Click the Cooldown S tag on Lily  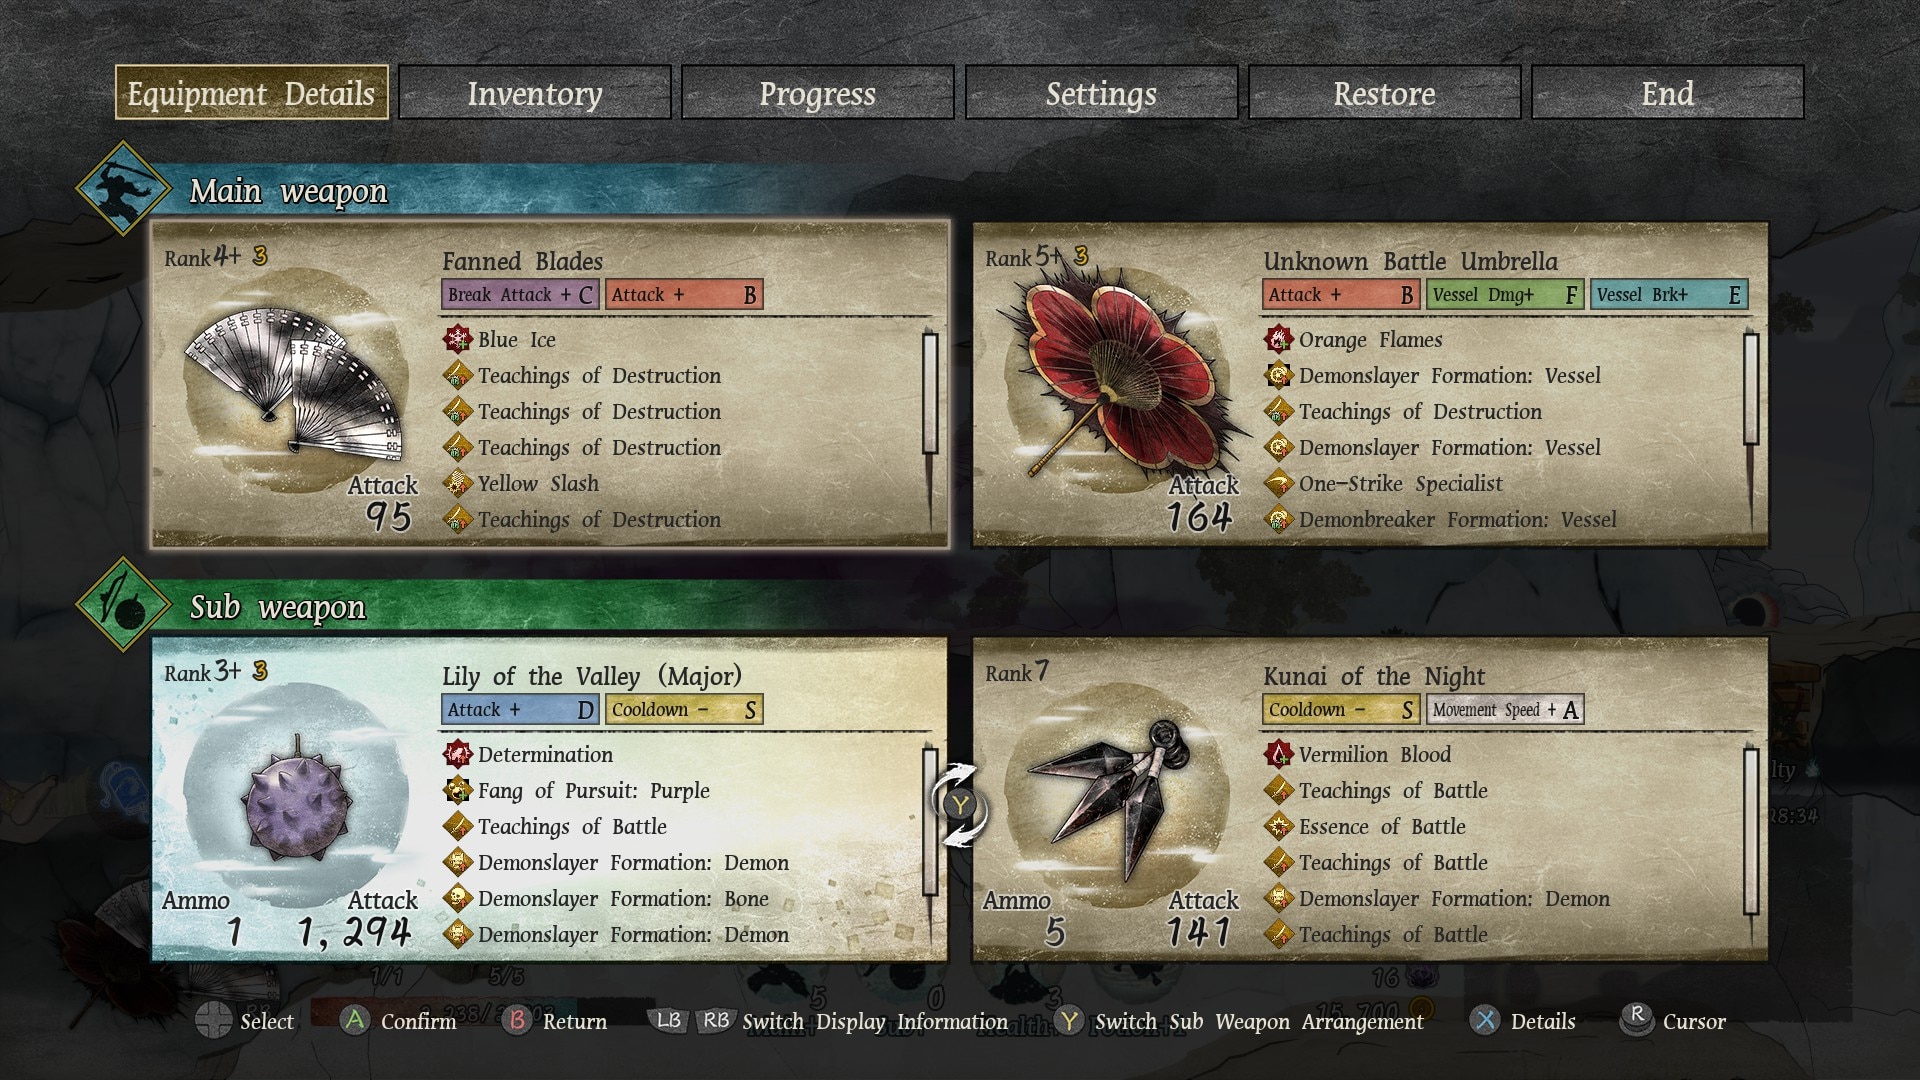click(x=685, y=710)
